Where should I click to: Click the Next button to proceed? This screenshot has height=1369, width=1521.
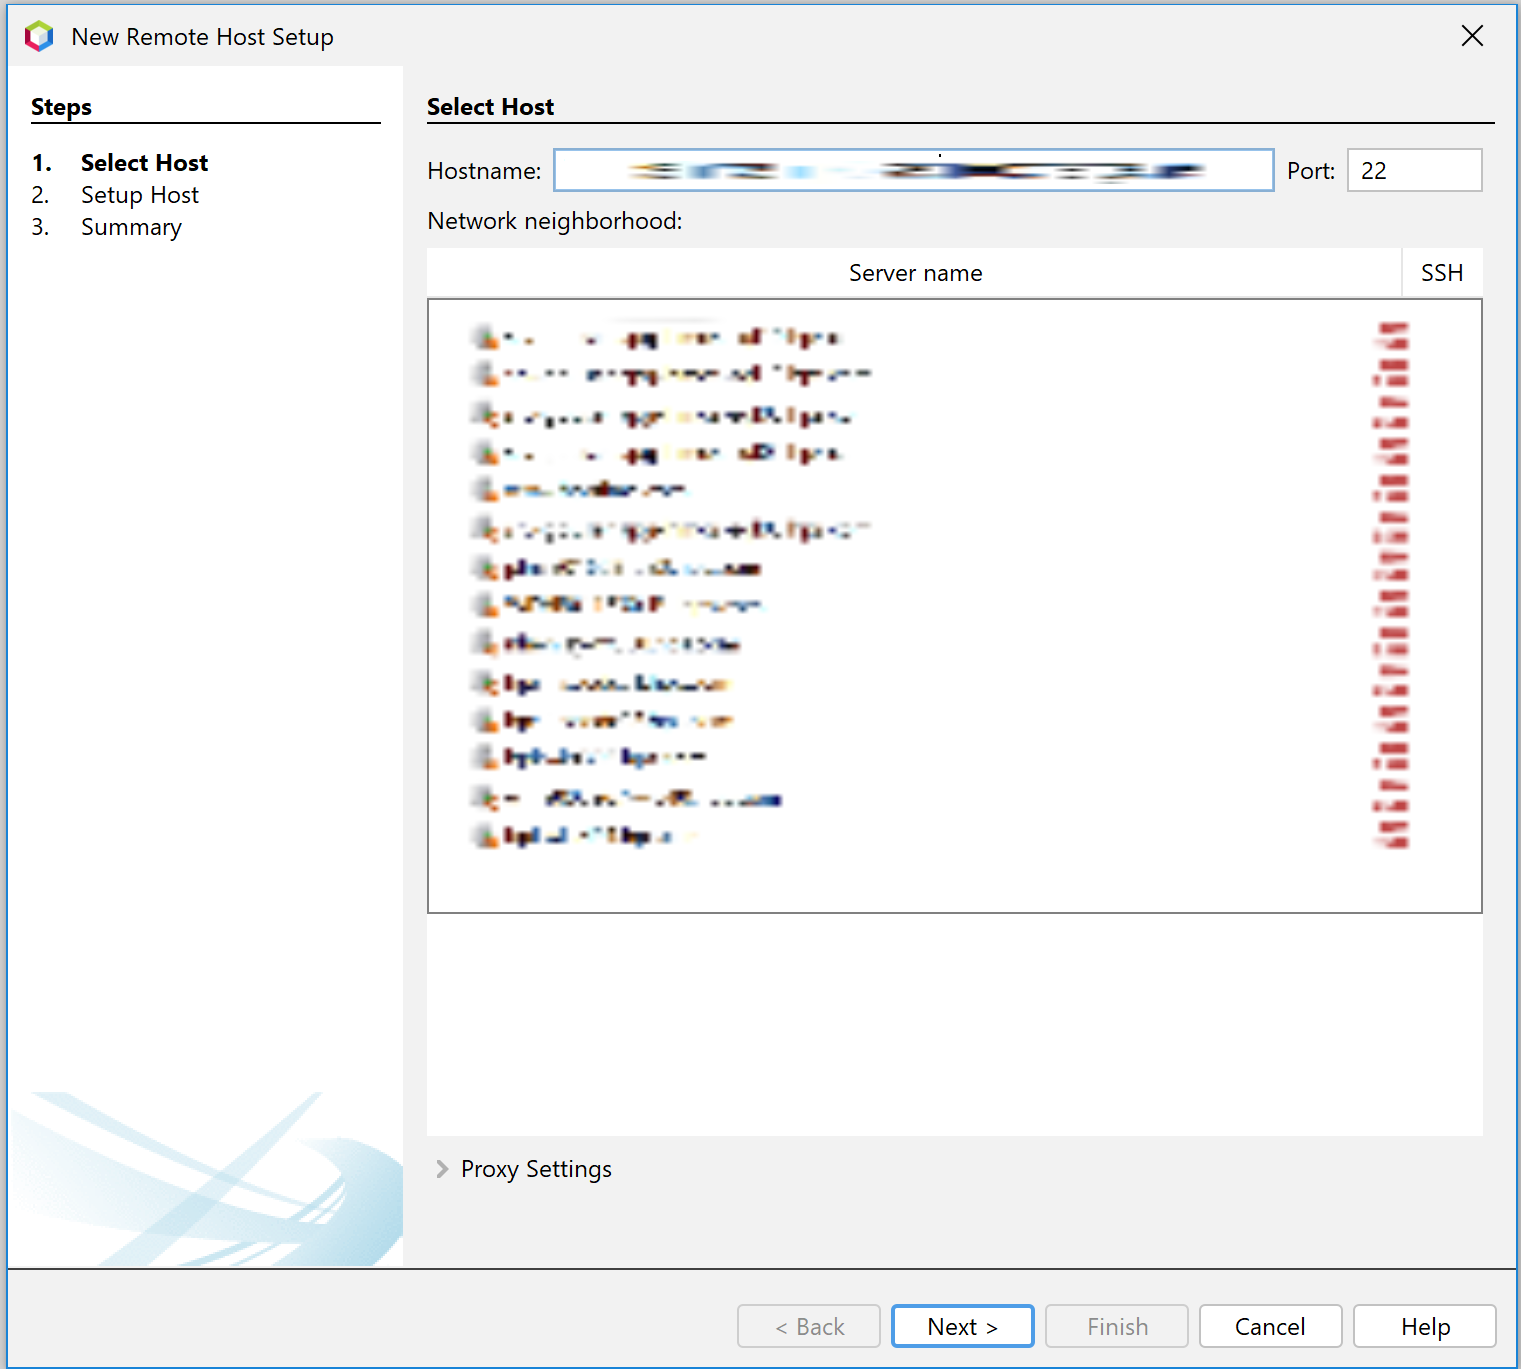(x=961, y=1326)
